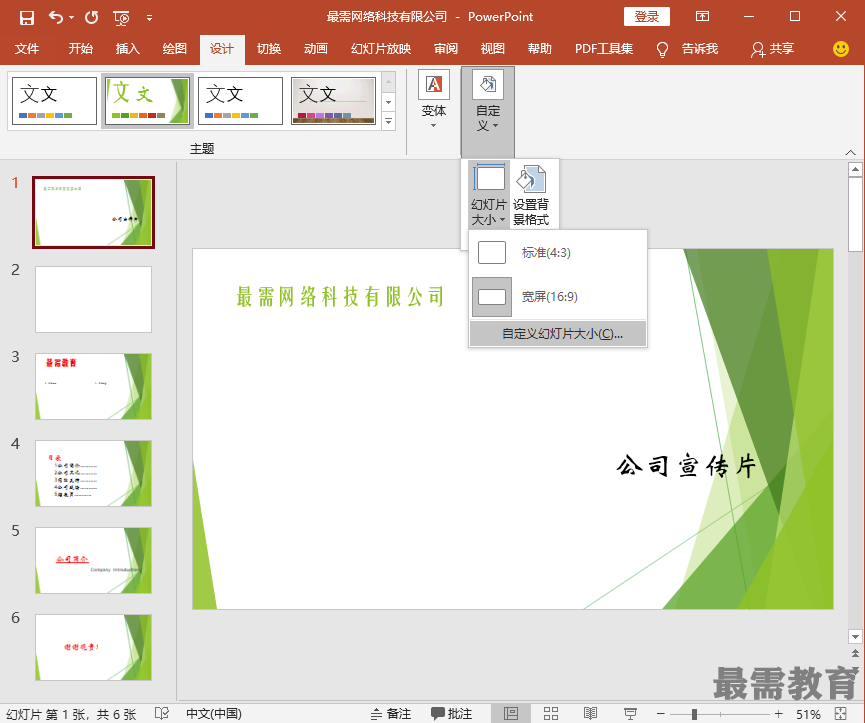The width and height of the screenshot is (865, 723).
Task: Apply the wood-floor theme thumbnail
Action: click(x=333, y=100)
